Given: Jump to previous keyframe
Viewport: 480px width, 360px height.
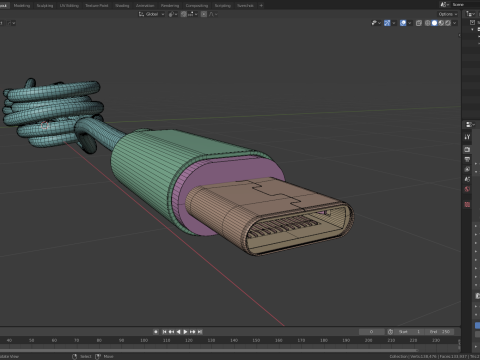Looking at the screenshot, I should (x=171, y=332).
